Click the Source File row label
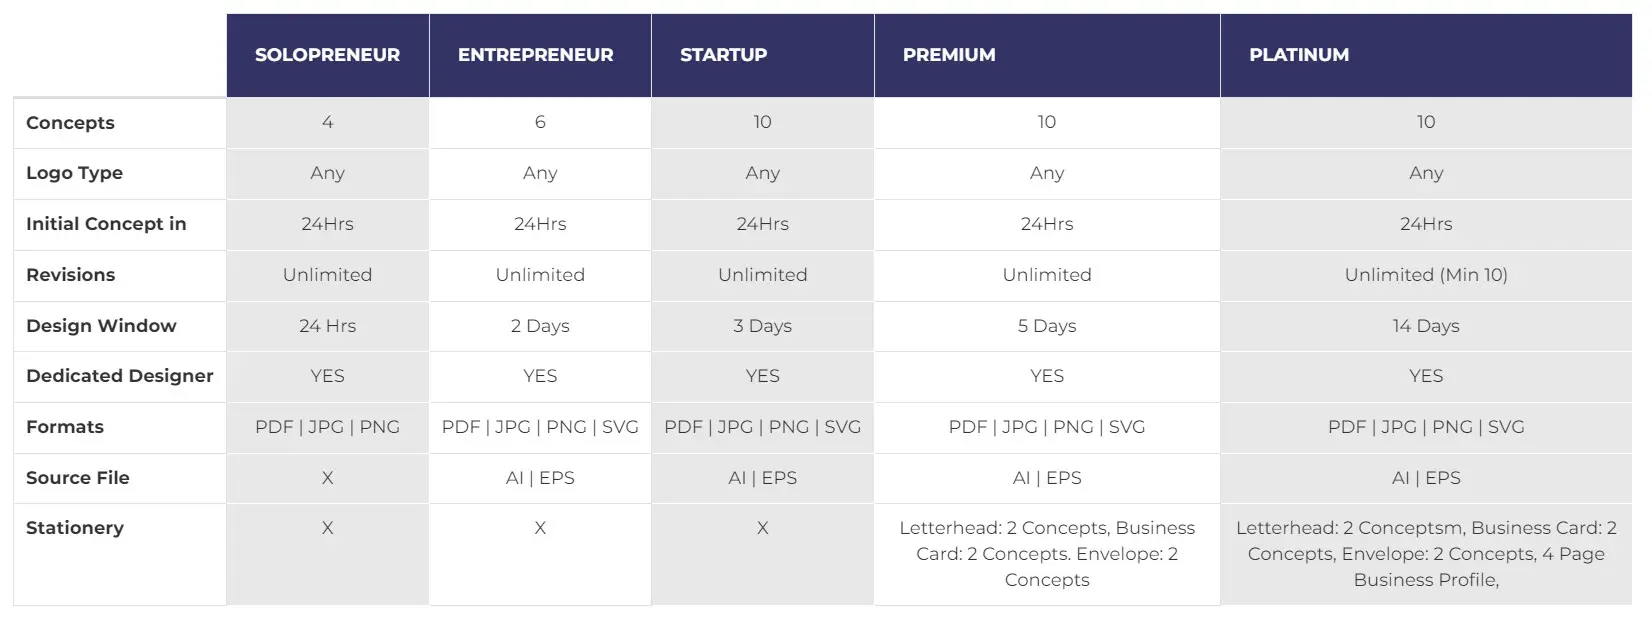1652x633 pixels. coord(78,478)
